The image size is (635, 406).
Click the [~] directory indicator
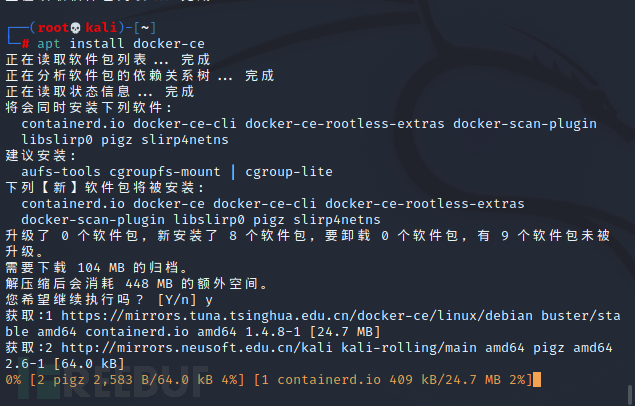pyautogui.click(x=145, y=28)
